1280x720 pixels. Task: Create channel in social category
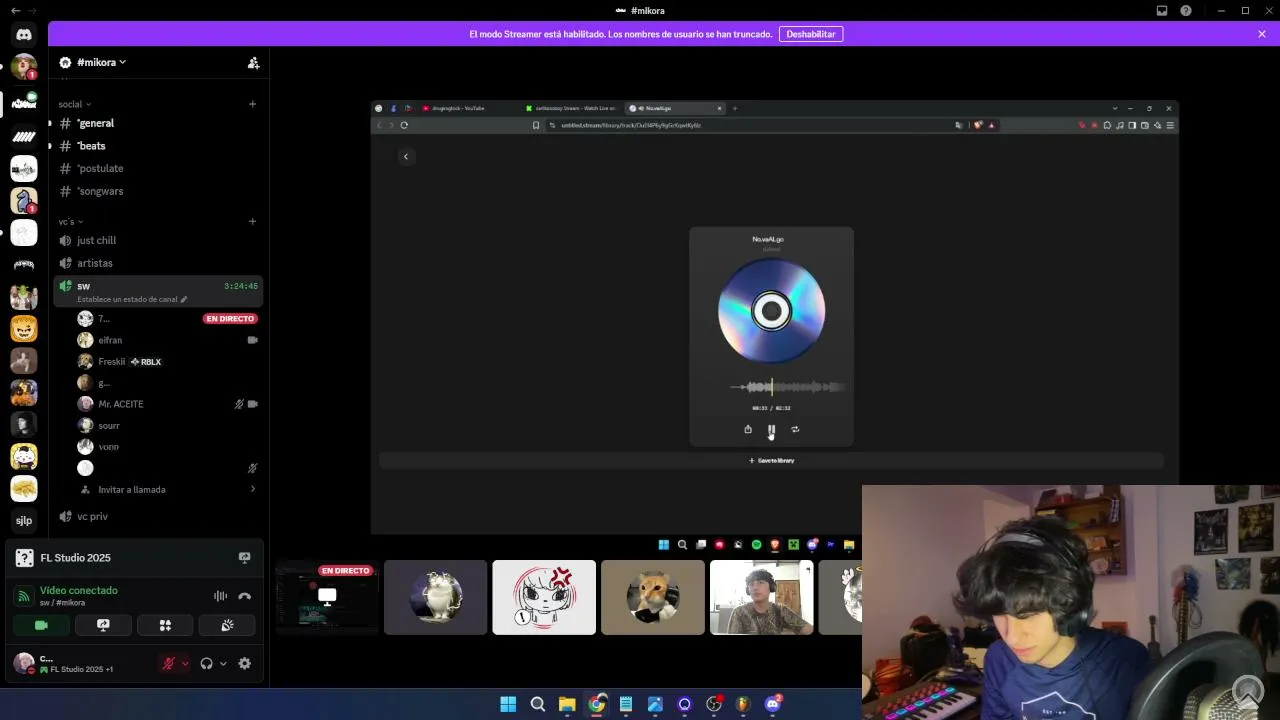pyautogui.click(x=252, y=104)
